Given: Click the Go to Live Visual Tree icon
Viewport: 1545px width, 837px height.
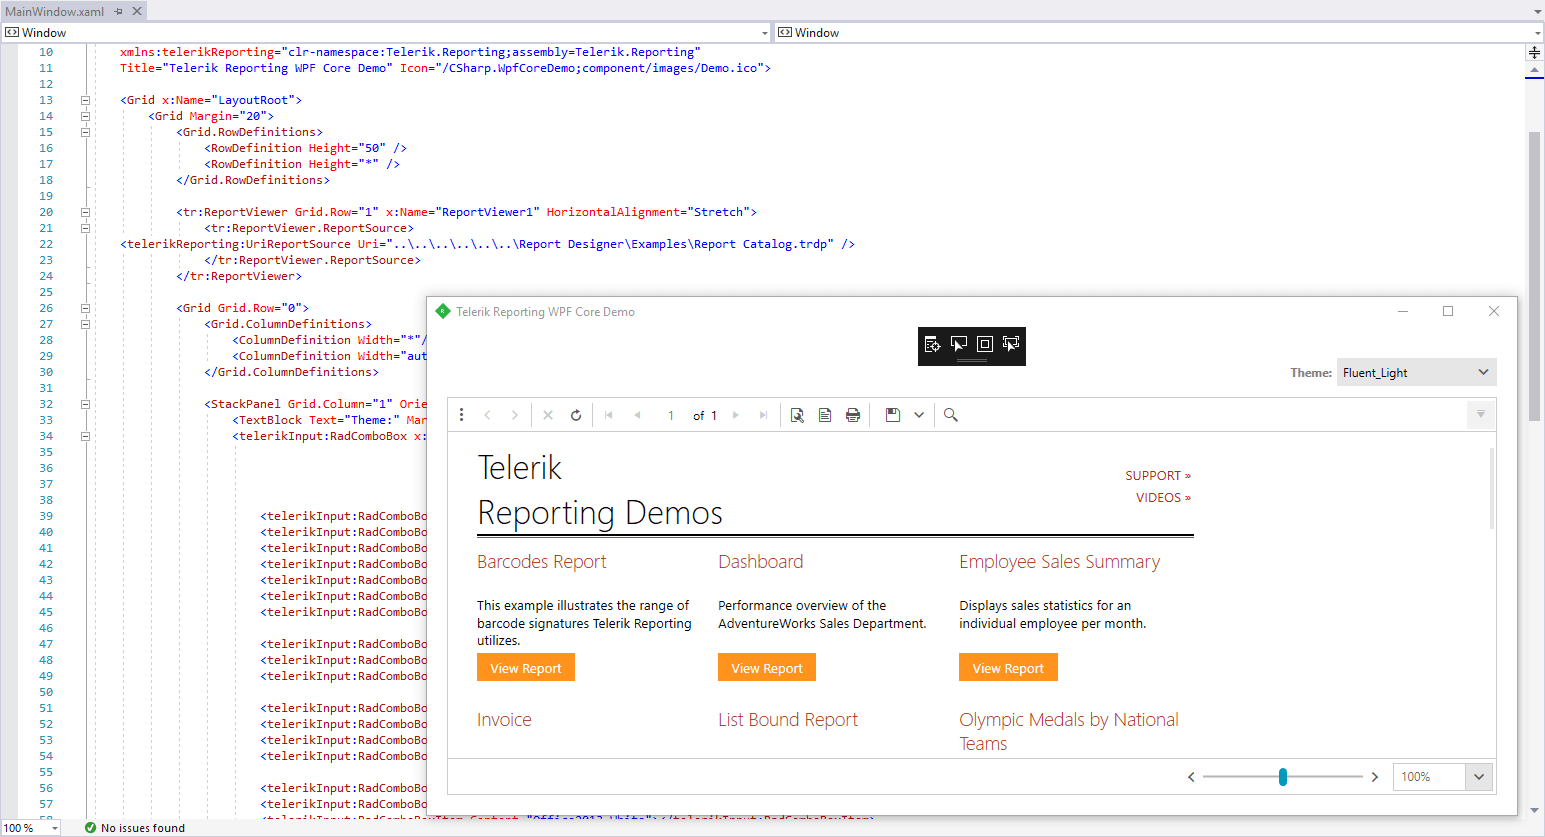Looking at the screenshot, I should [x=932, y=344].
